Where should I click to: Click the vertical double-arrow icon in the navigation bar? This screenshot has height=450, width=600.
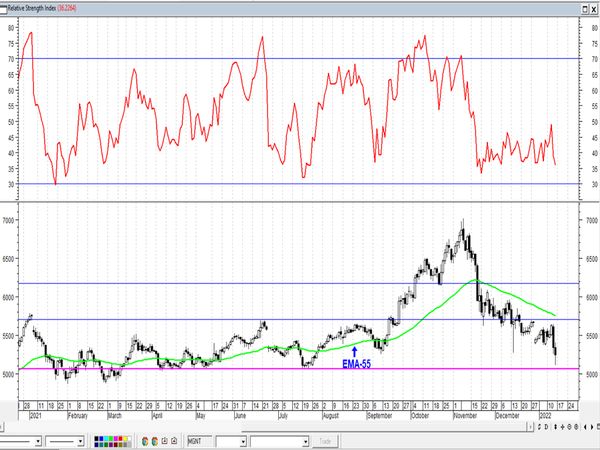[556, 427]
